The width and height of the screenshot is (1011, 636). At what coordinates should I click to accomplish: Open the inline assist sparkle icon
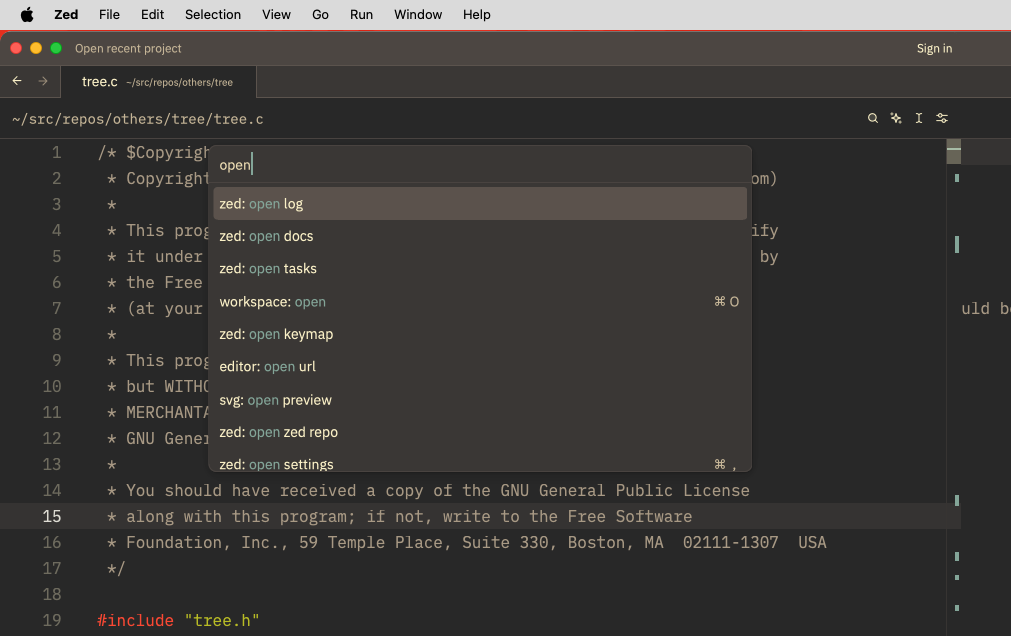point(896,118)
